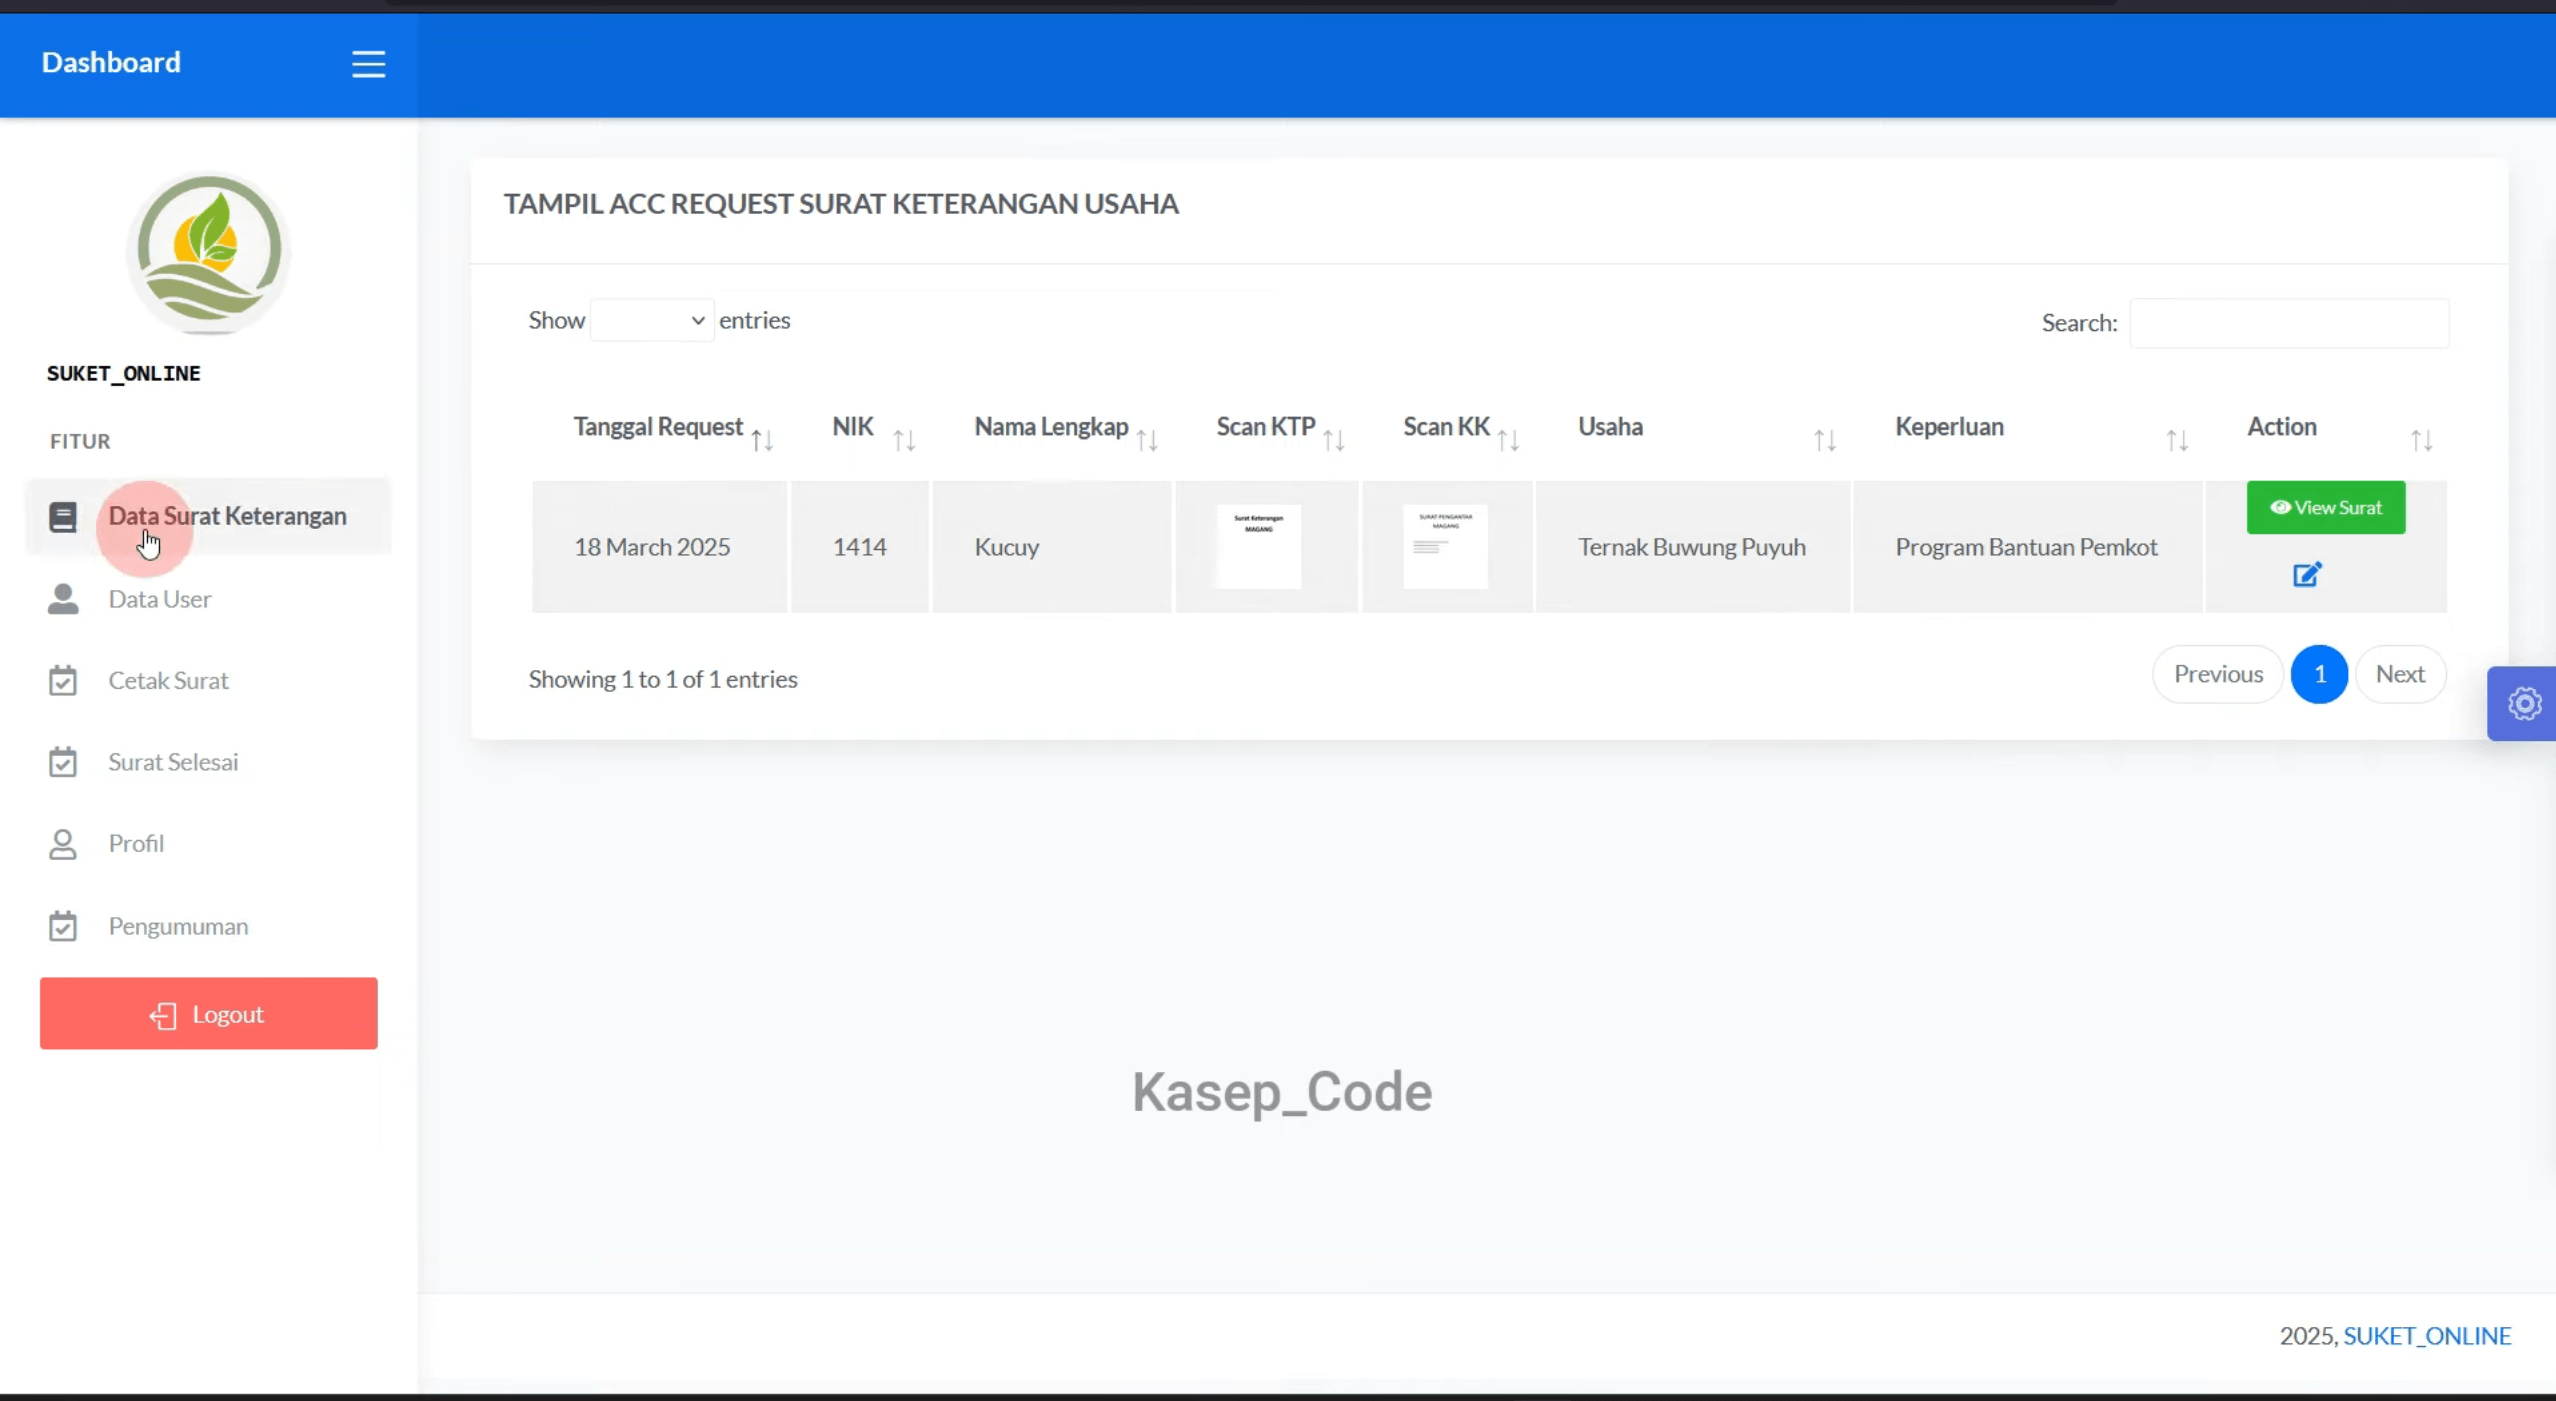Click the 'Program Bantuan Pemkot' cell
This screenshot has width=2556, height=1401.
[2027, 547]
